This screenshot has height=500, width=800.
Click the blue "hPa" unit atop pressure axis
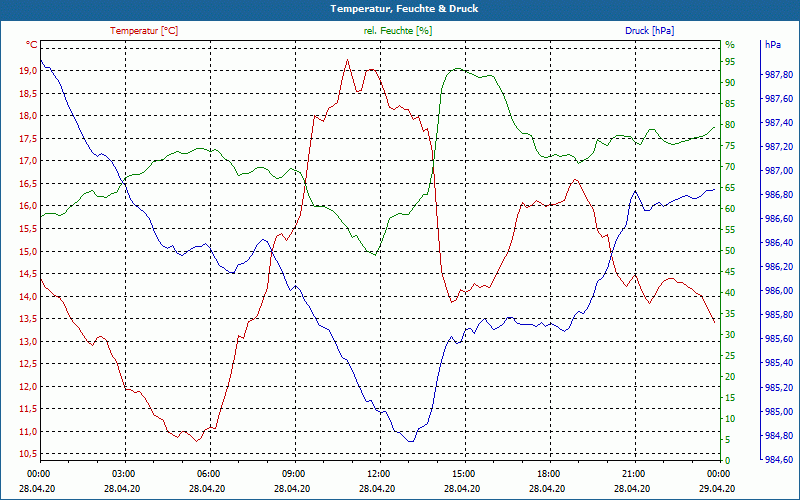coord(773,45)
